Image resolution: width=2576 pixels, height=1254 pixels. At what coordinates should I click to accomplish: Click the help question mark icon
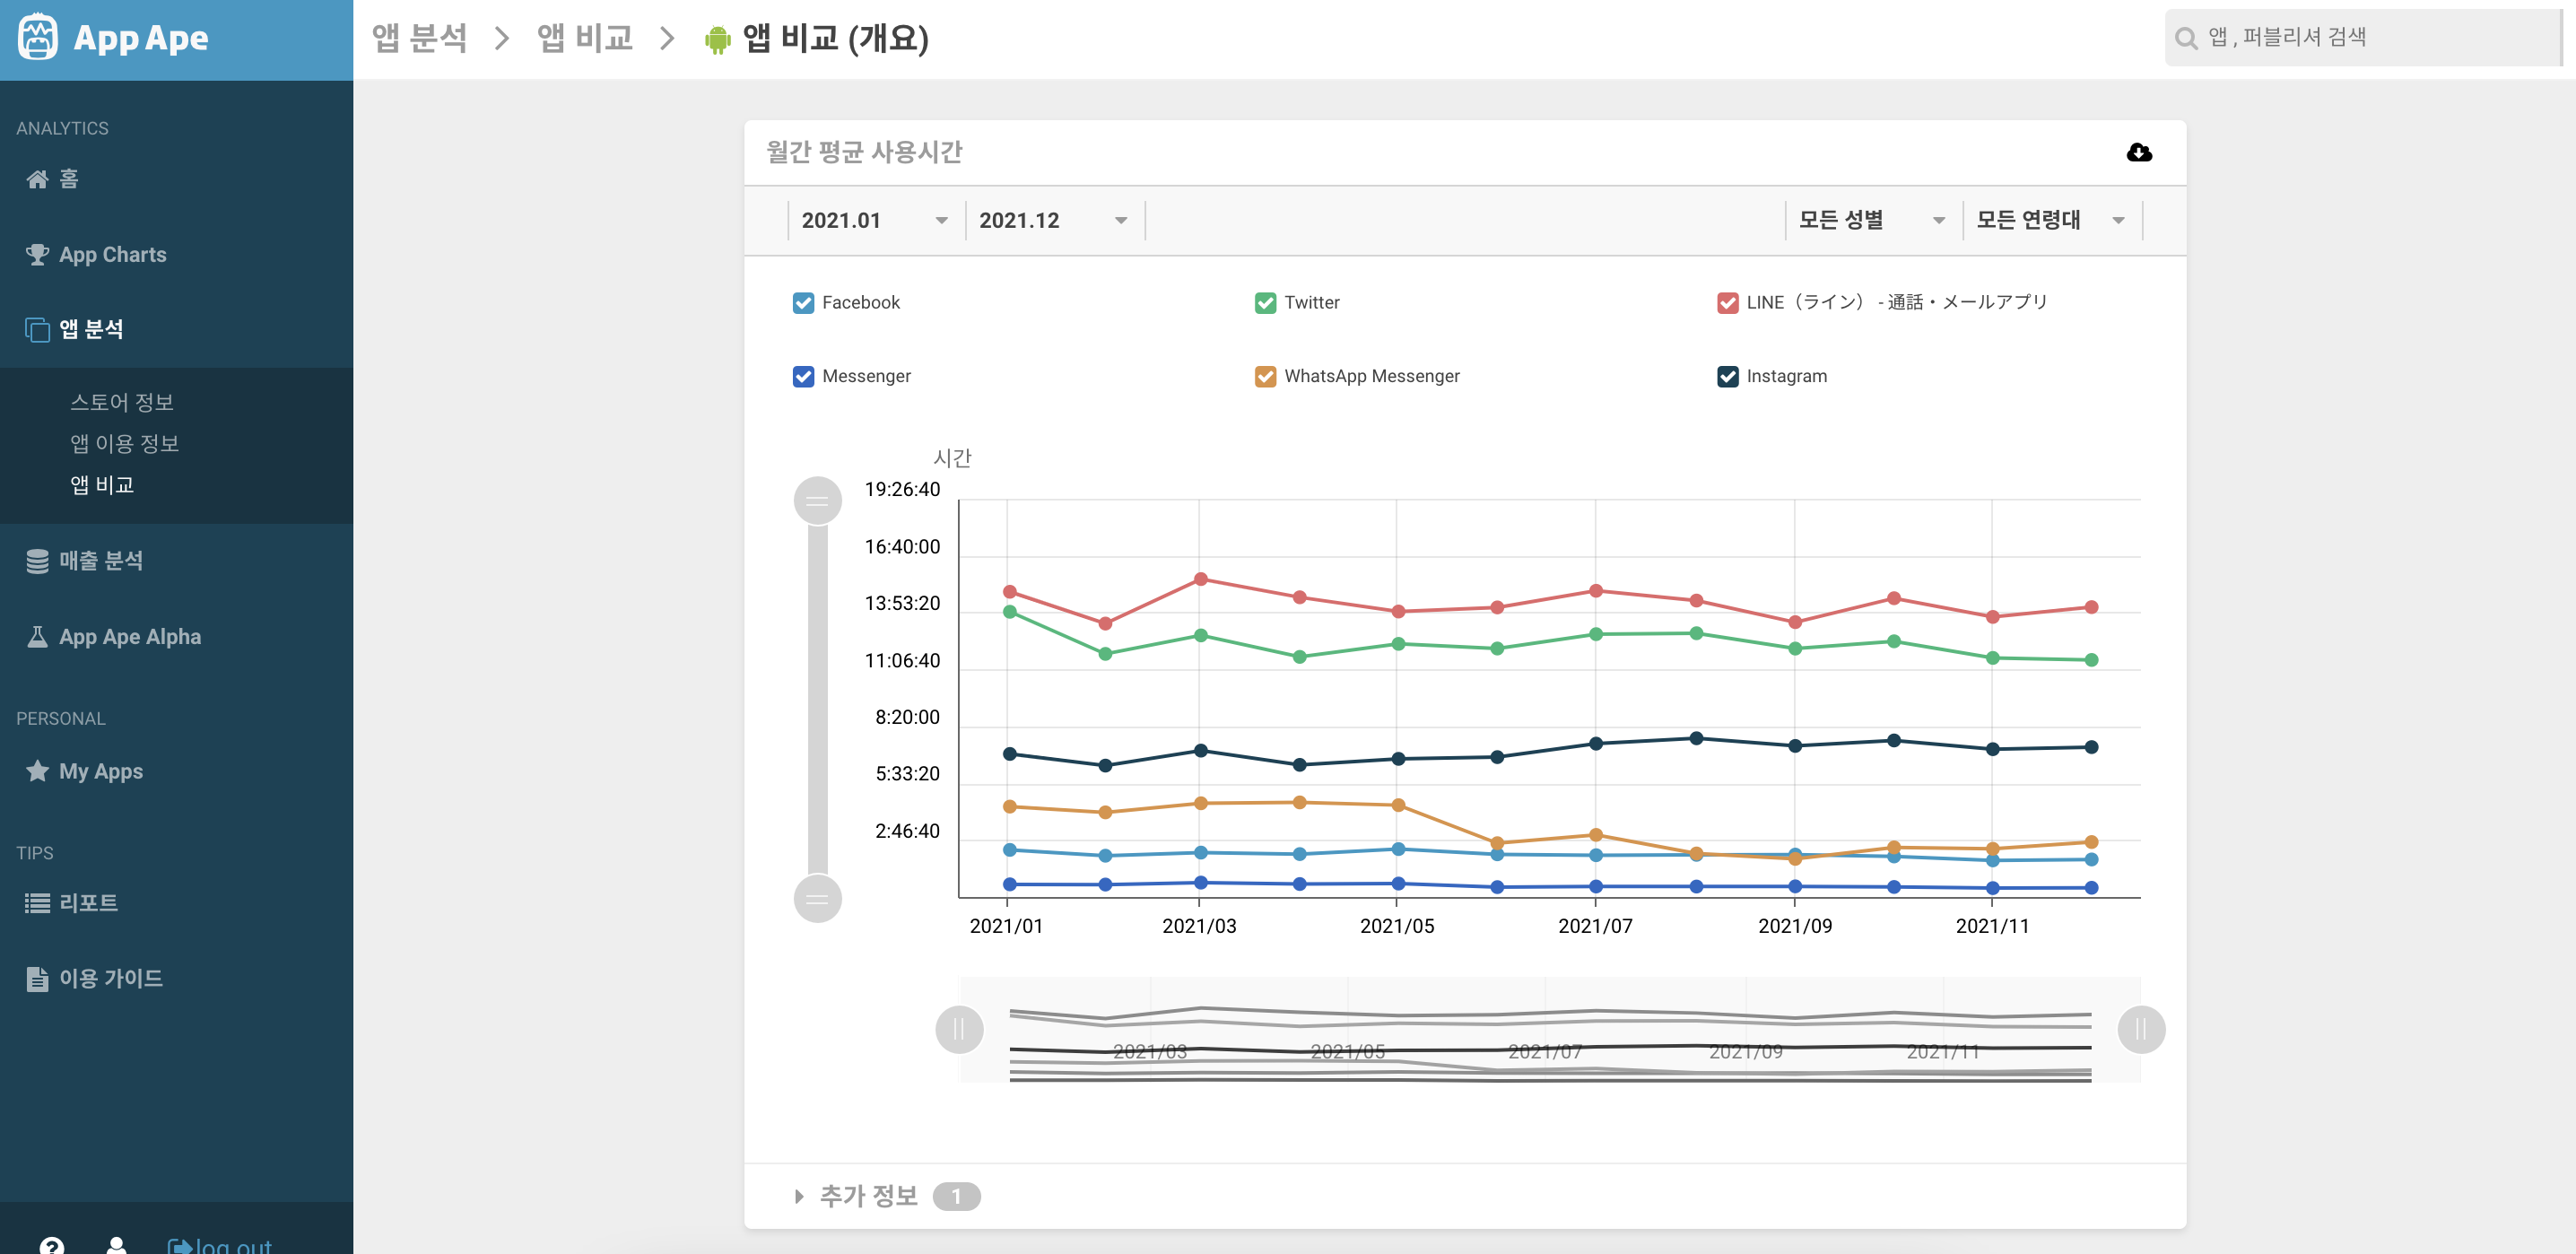[x=52, y=1244]
